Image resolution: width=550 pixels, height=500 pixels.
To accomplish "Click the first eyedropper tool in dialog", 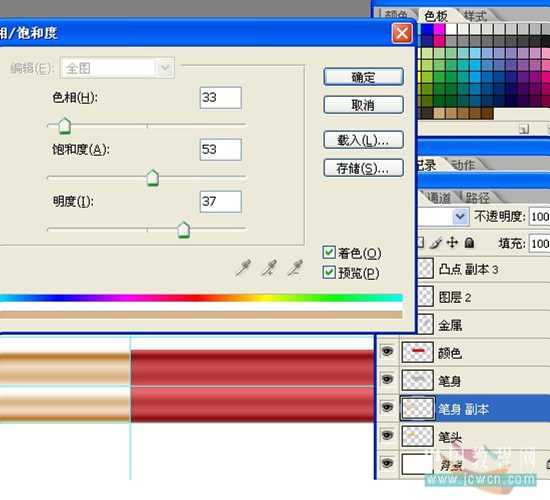I will pyautogui.click(x=243, y=268).
